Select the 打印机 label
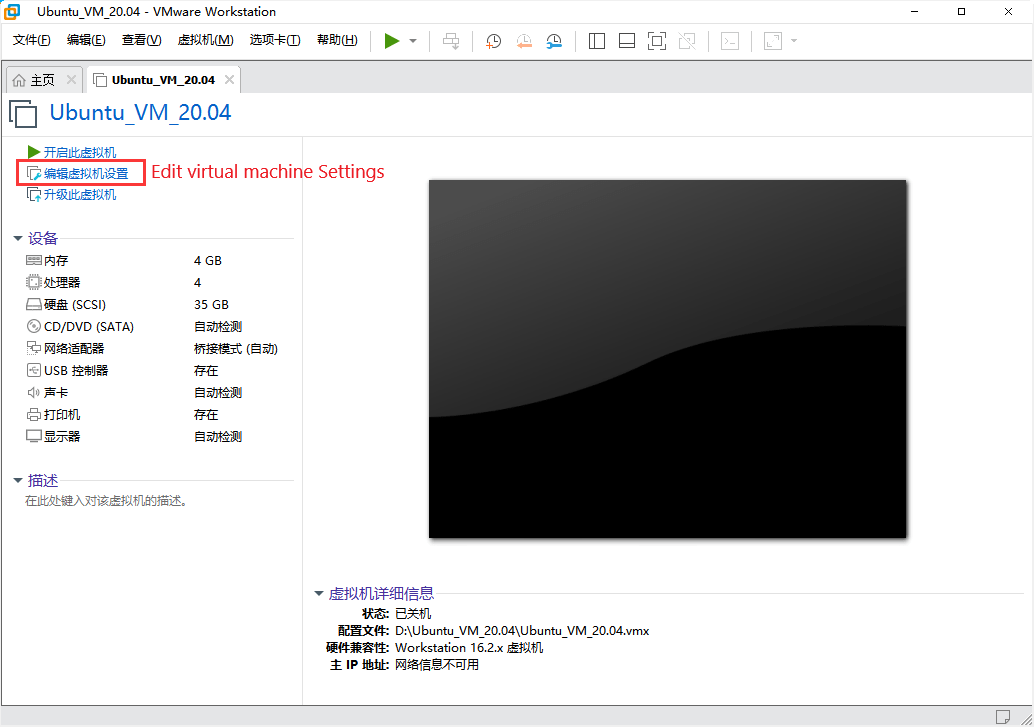The image size is (1034, 727). tap(62, 414)
